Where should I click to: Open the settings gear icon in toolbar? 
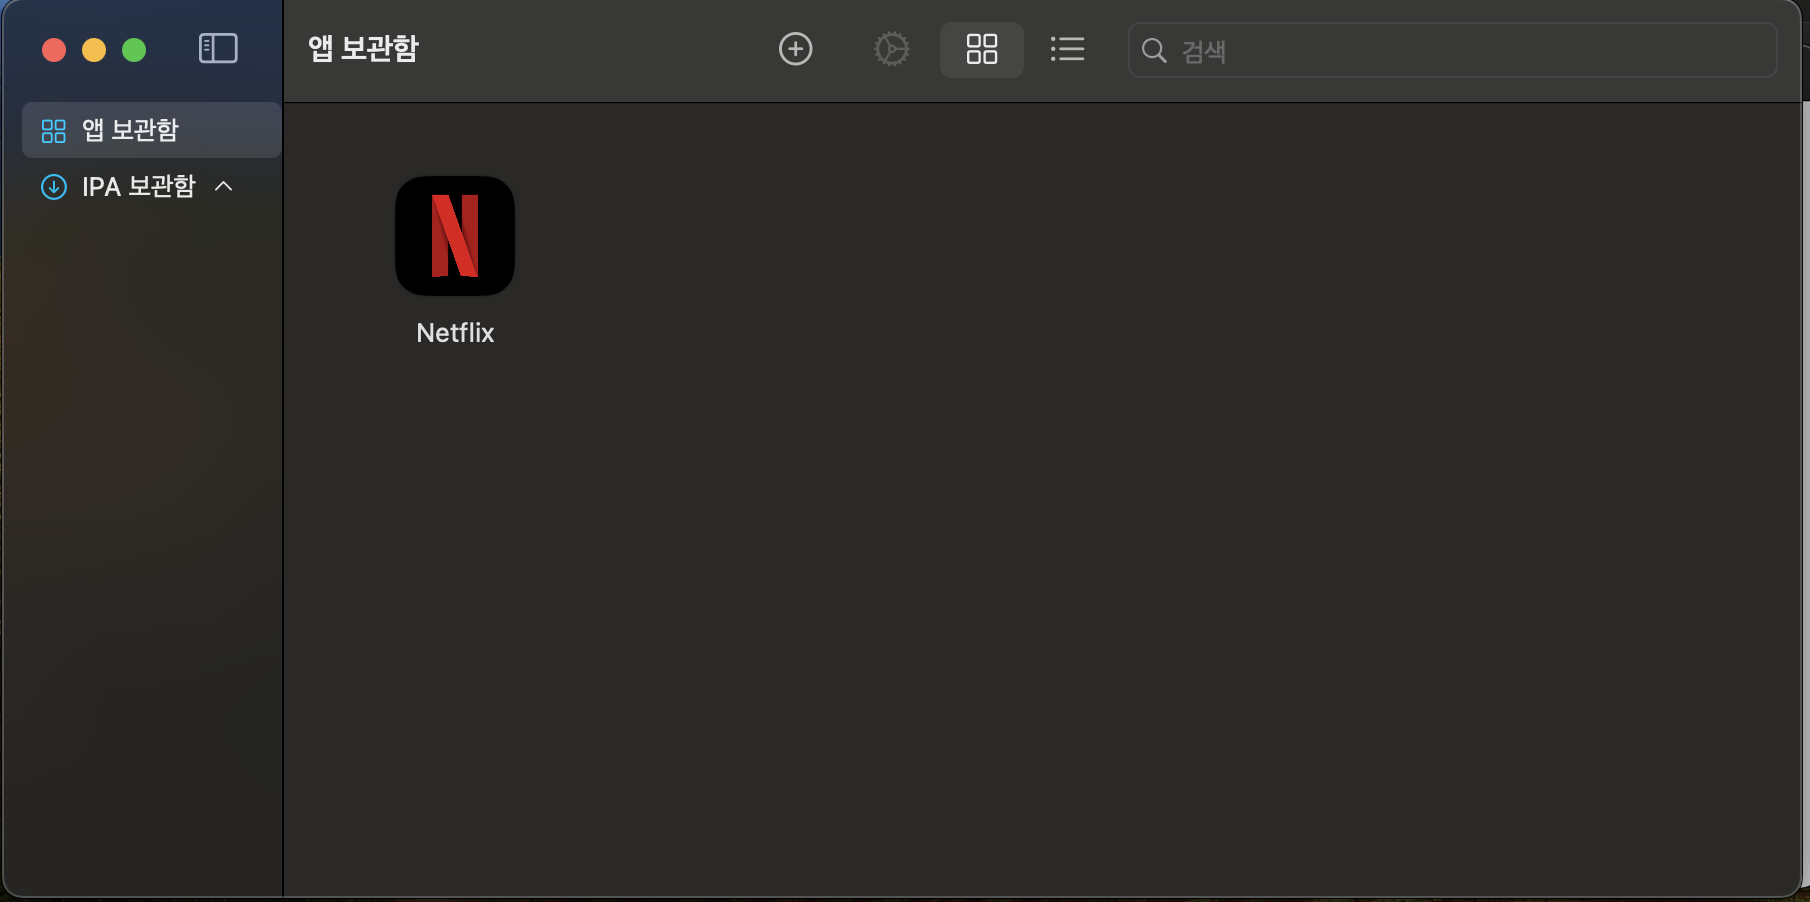click(x=892, y=49)
